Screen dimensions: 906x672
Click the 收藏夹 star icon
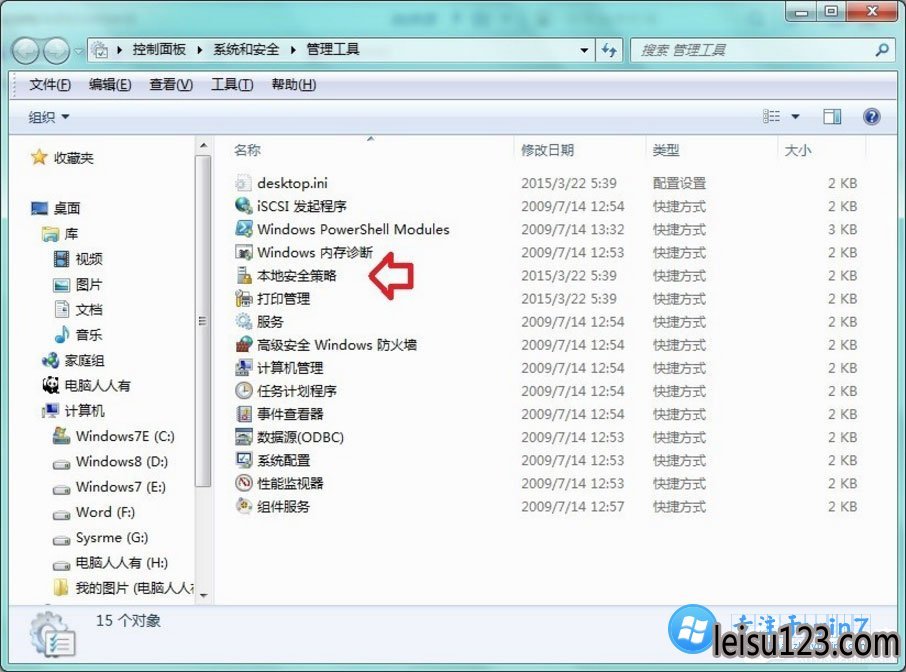(39, 157)
